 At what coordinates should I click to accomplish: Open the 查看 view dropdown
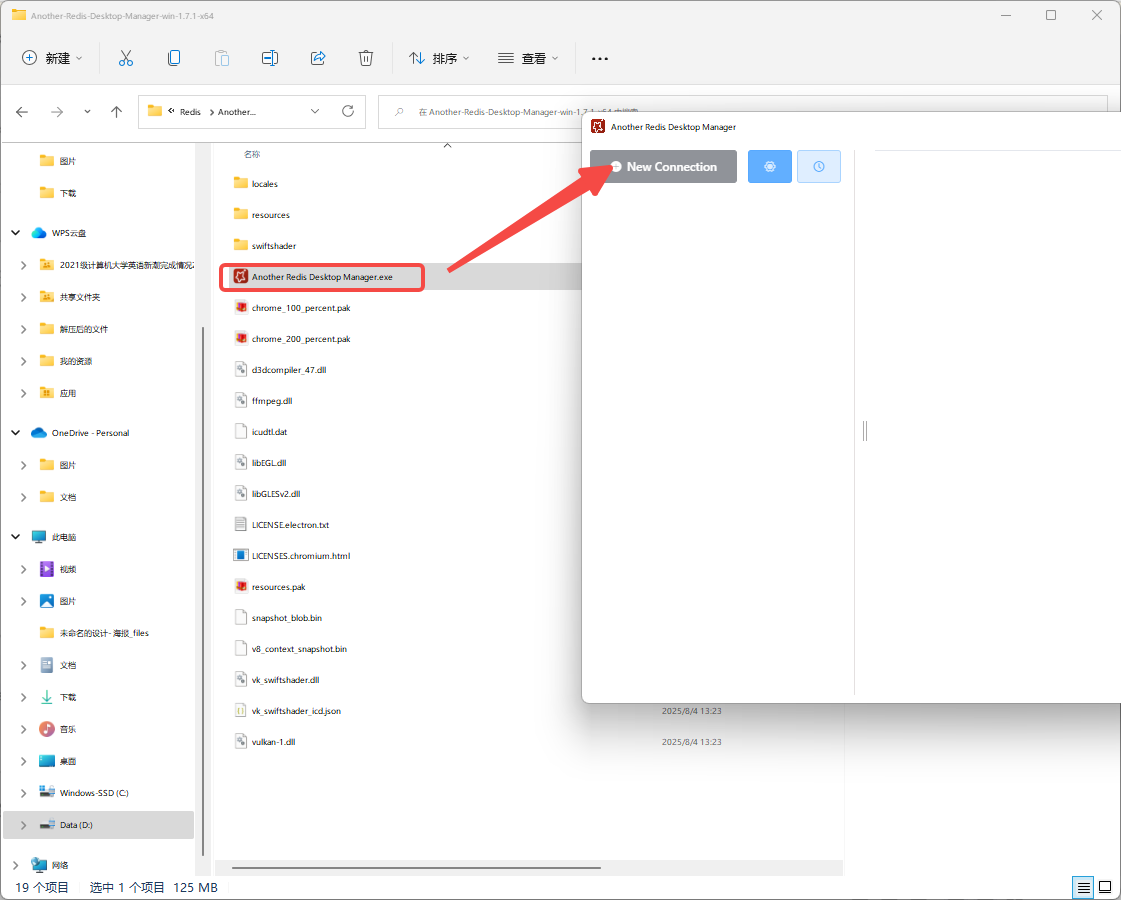528,59
